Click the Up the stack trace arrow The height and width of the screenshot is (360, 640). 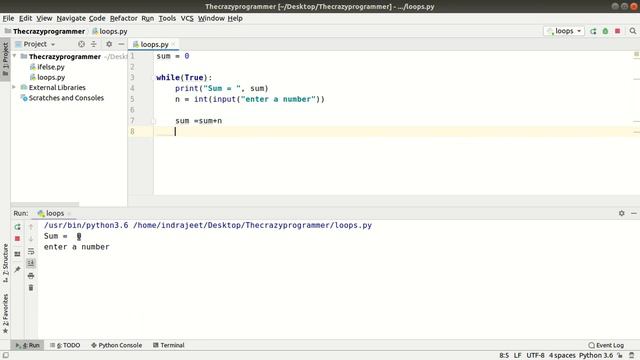pos(31,227)
